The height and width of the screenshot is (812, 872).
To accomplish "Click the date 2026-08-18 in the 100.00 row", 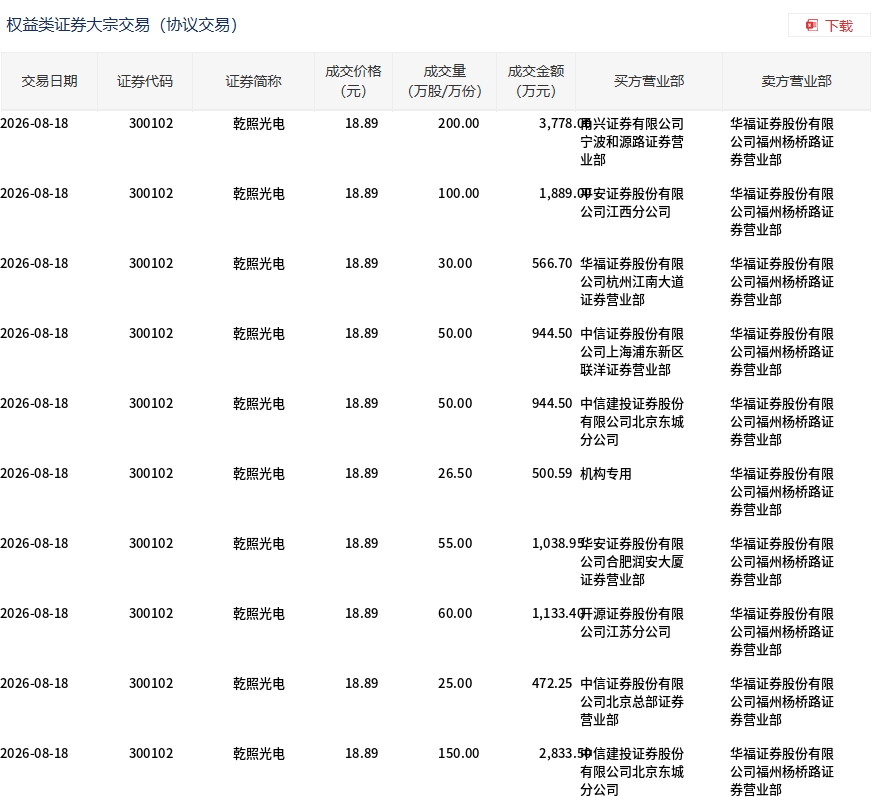I will tap(34, 194).
